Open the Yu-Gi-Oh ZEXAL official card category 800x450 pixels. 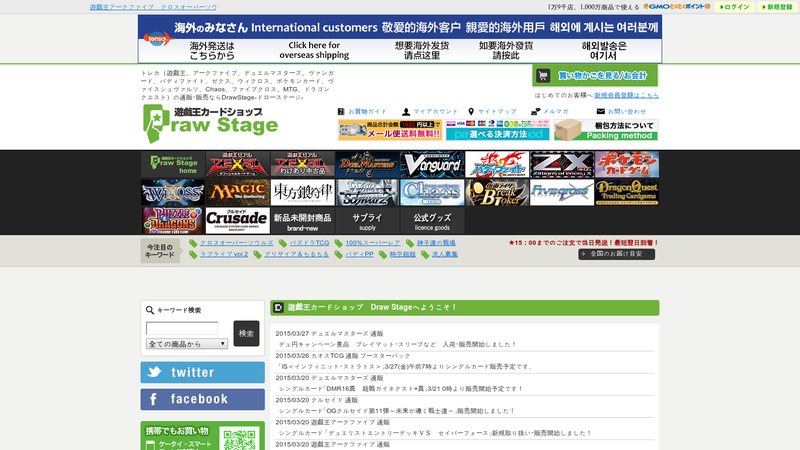(x=238, y=164)
